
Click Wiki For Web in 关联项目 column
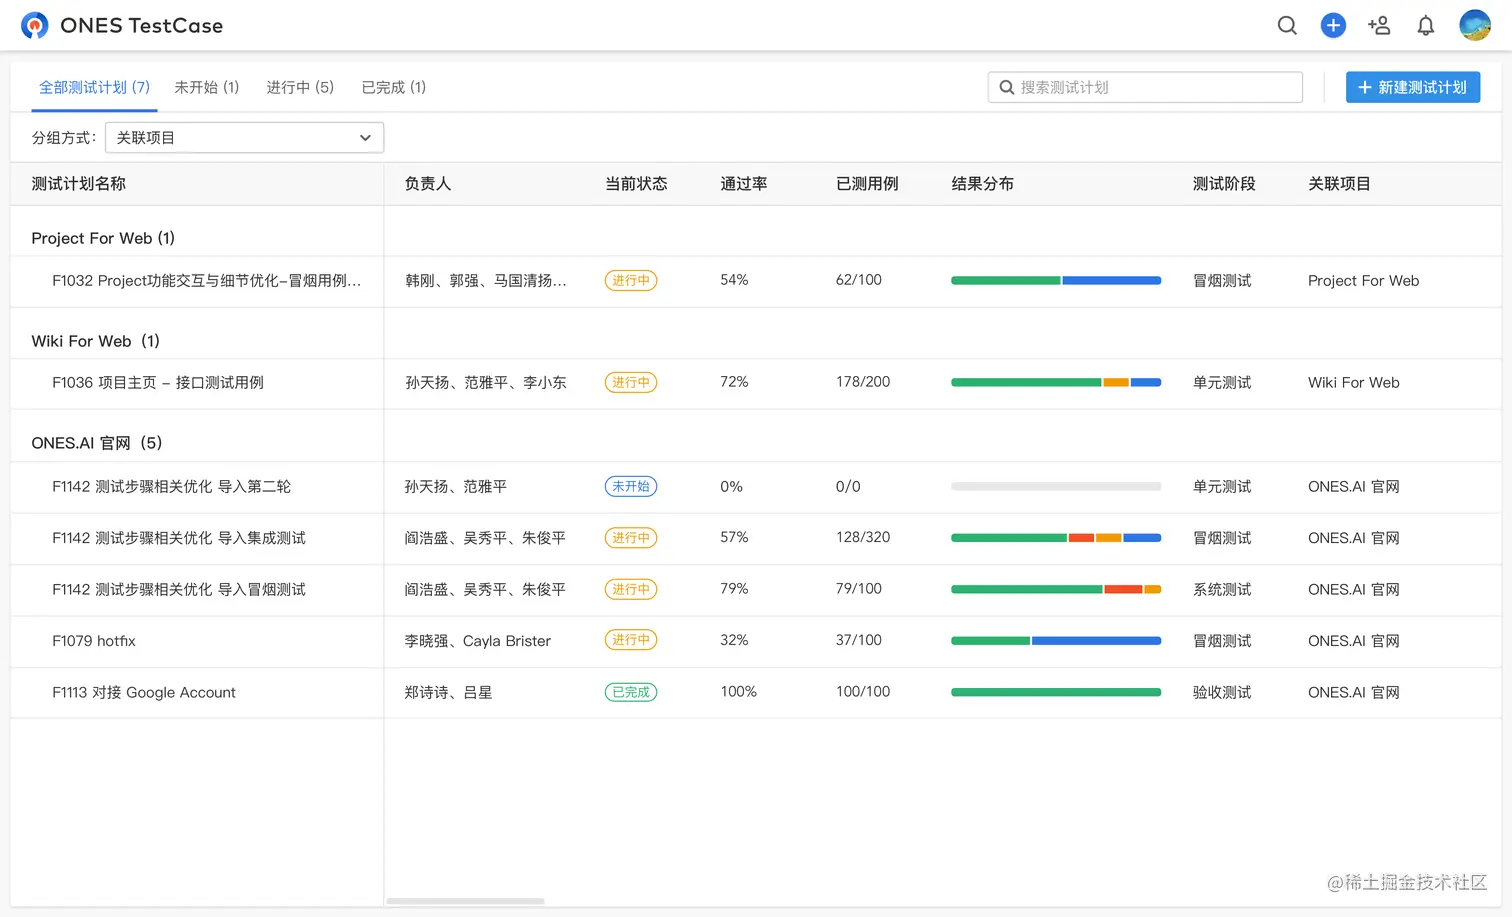[1354, 383]
